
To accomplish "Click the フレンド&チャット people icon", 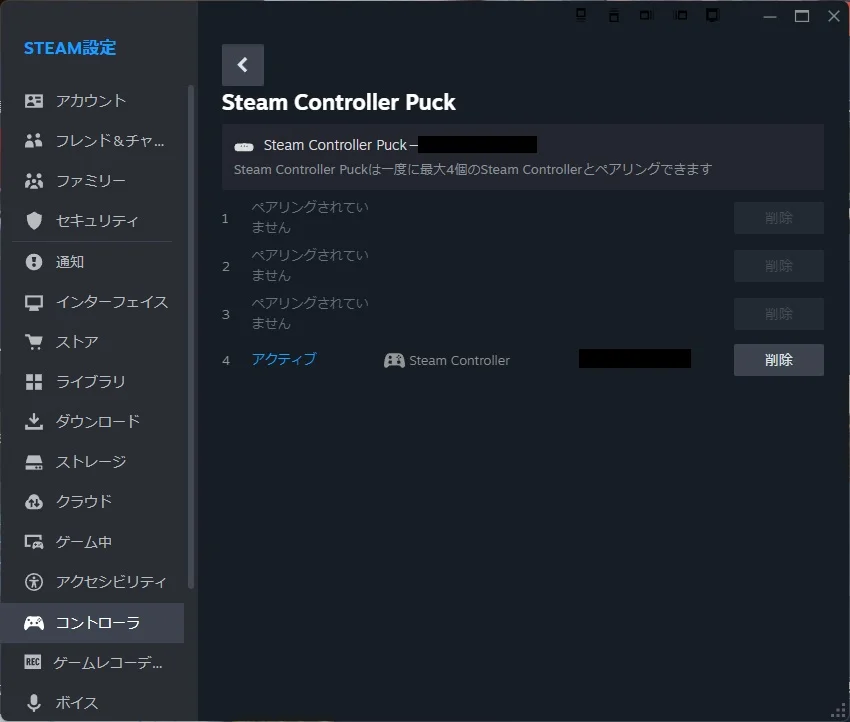I will tap(34, 141).
